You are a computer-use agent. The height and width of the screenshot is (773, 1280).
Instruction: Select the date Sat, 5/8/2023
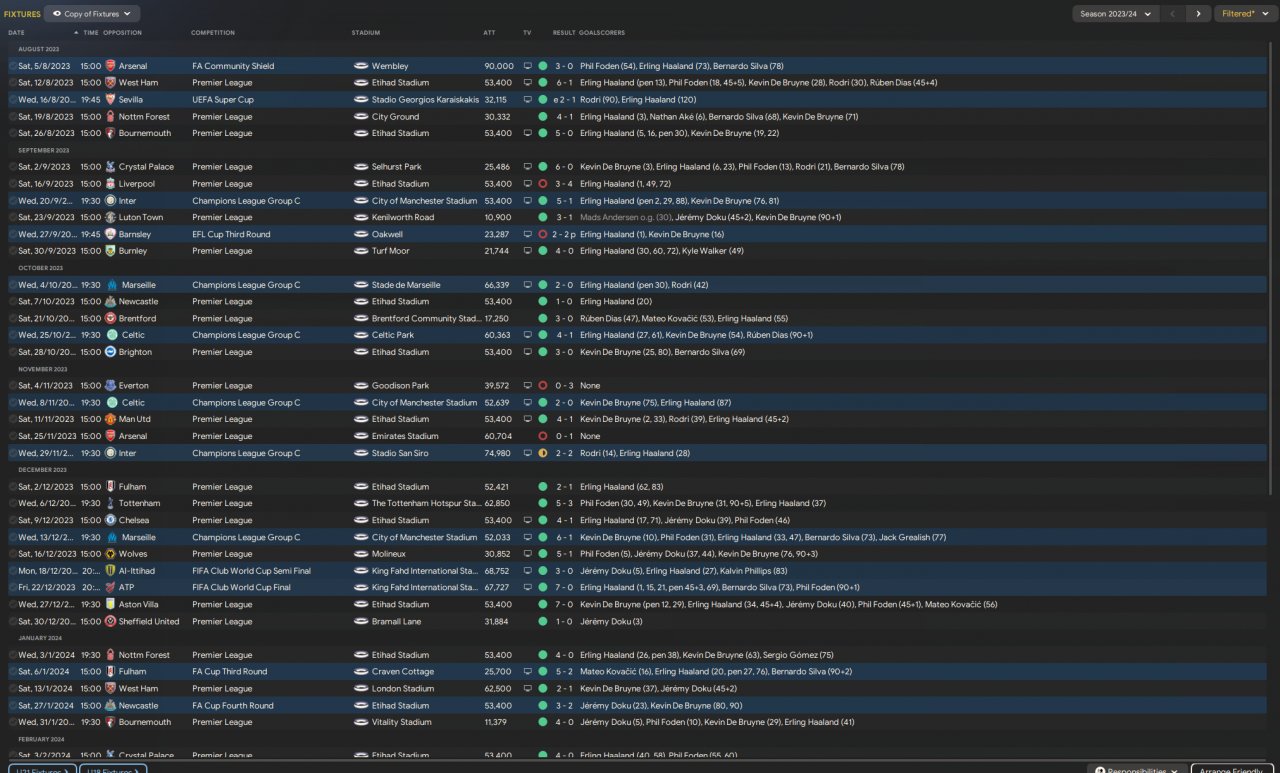(x=45, y=66)
